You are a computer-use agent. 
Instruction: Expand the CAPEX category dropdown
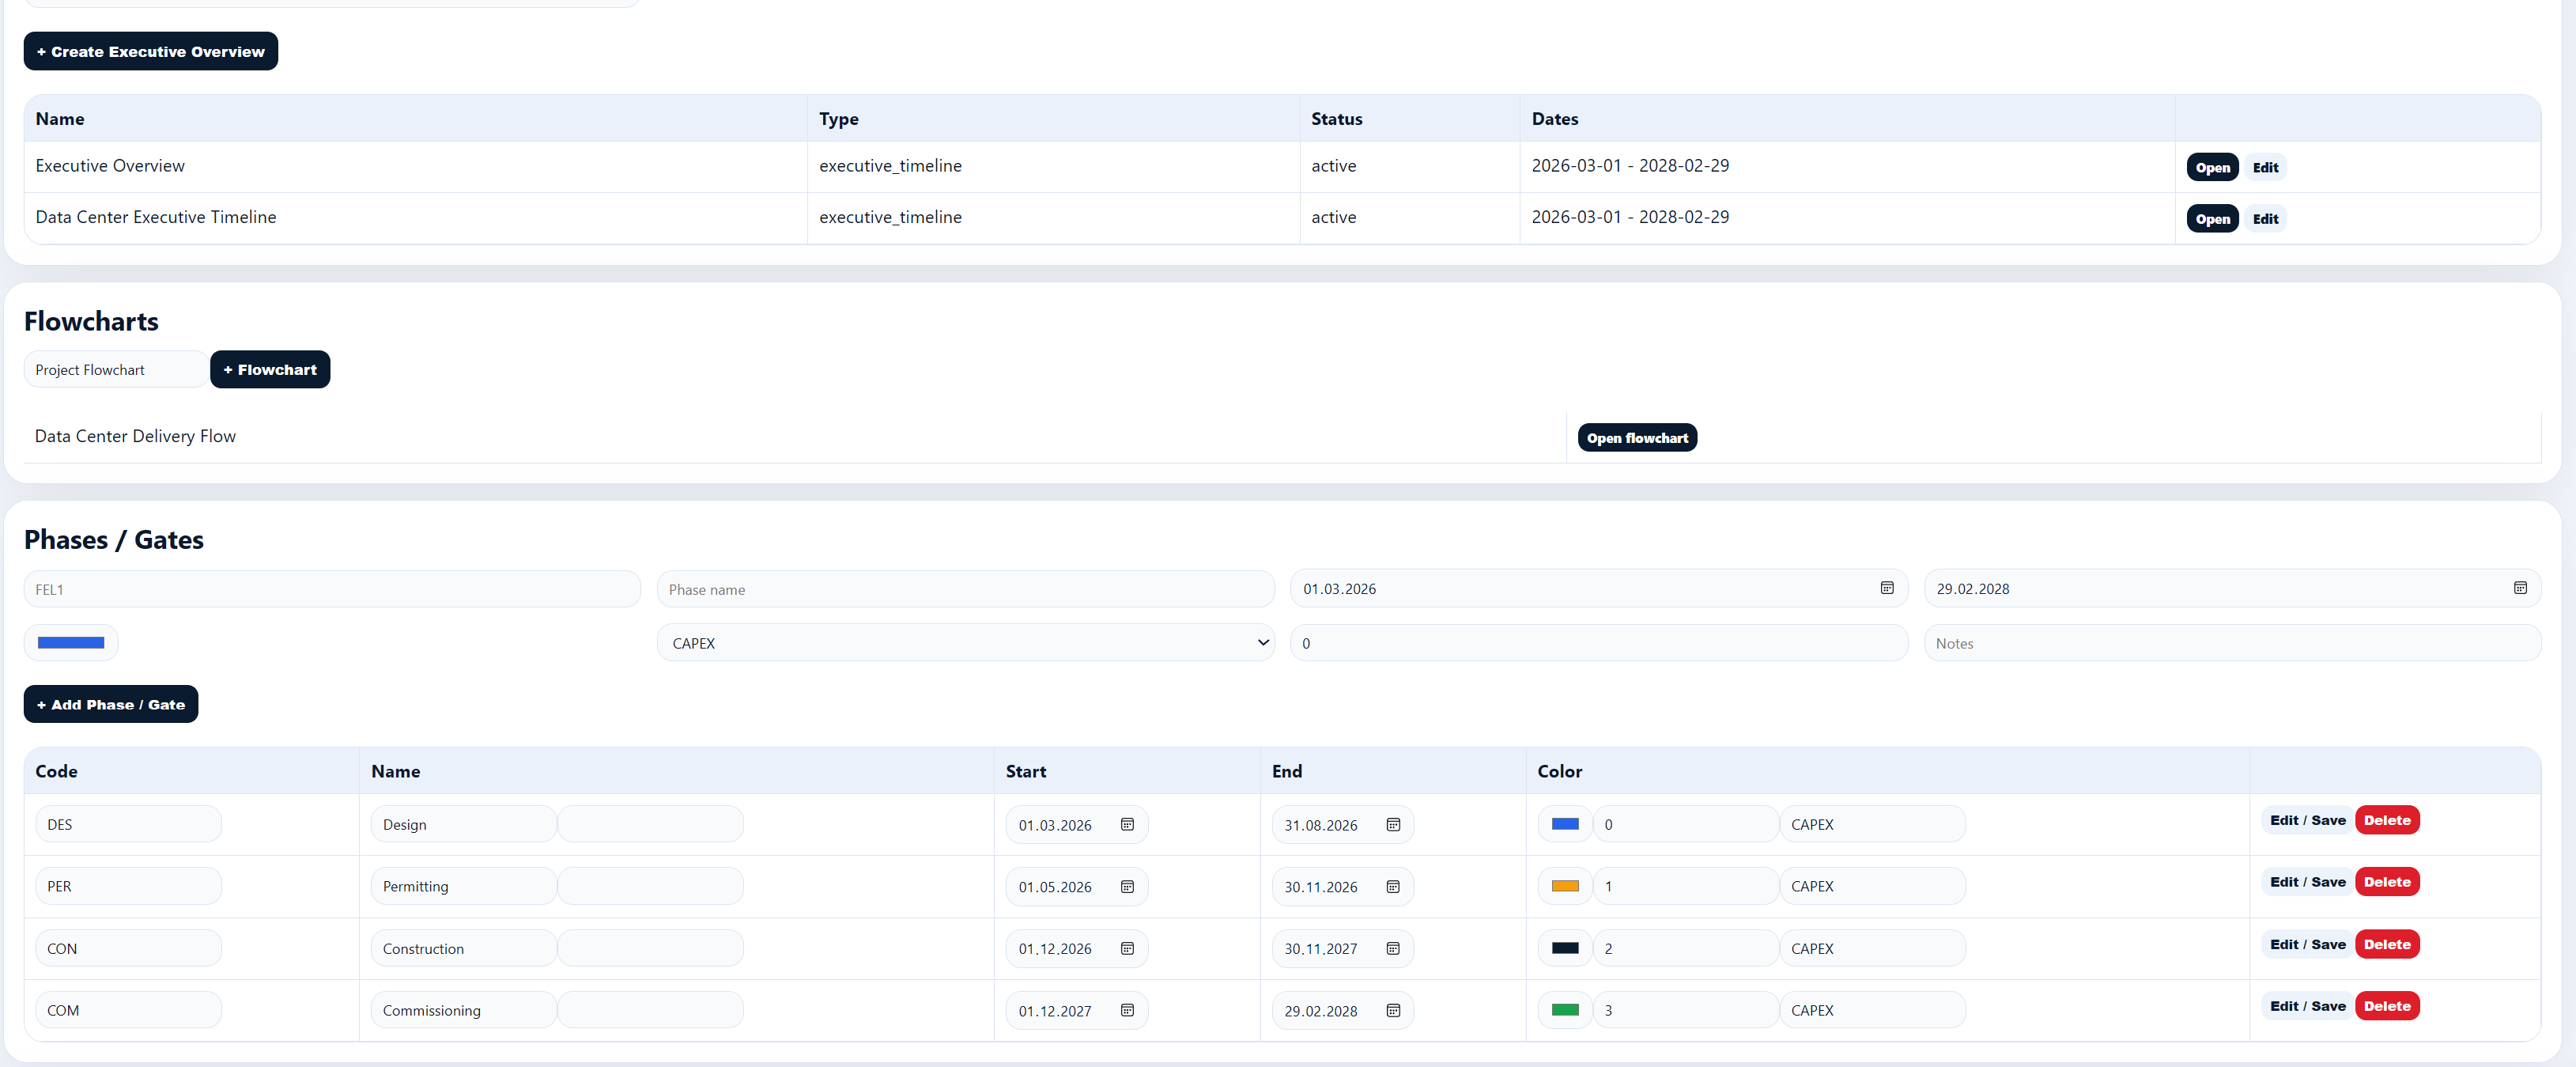pyautogui.click(x=965, y=643)
